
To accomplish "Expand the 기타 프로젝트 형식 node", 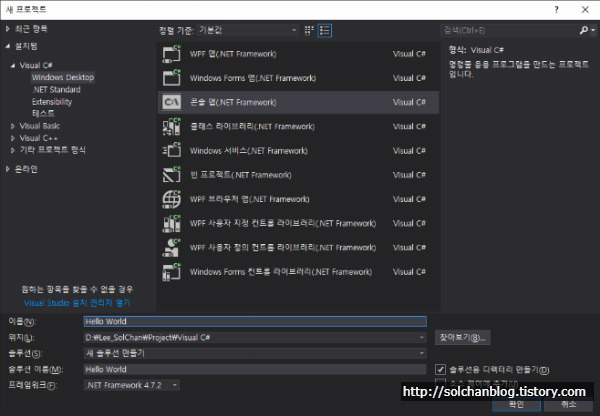I will tap(13, 150).
